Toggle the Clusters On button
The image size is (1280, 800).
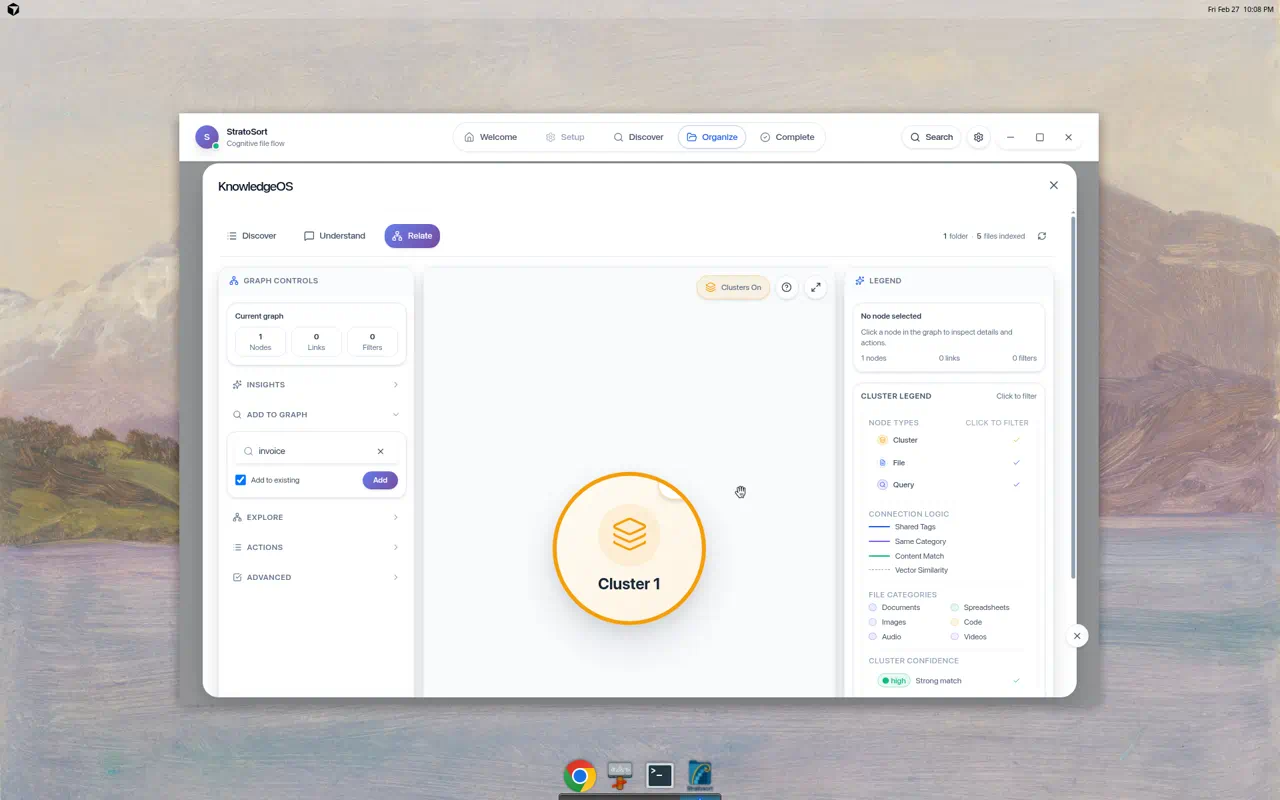(733, 287)
